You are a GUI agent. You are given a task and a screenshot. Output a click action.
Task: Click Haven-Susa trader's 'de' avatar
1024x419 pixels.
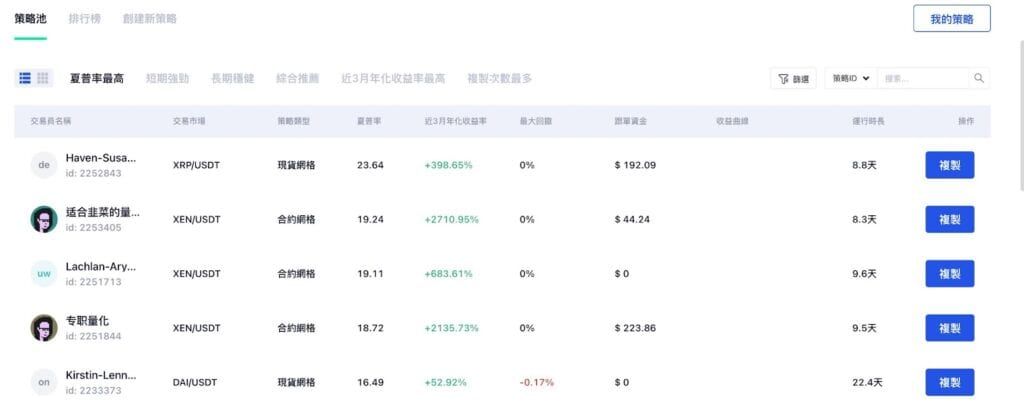44,165
